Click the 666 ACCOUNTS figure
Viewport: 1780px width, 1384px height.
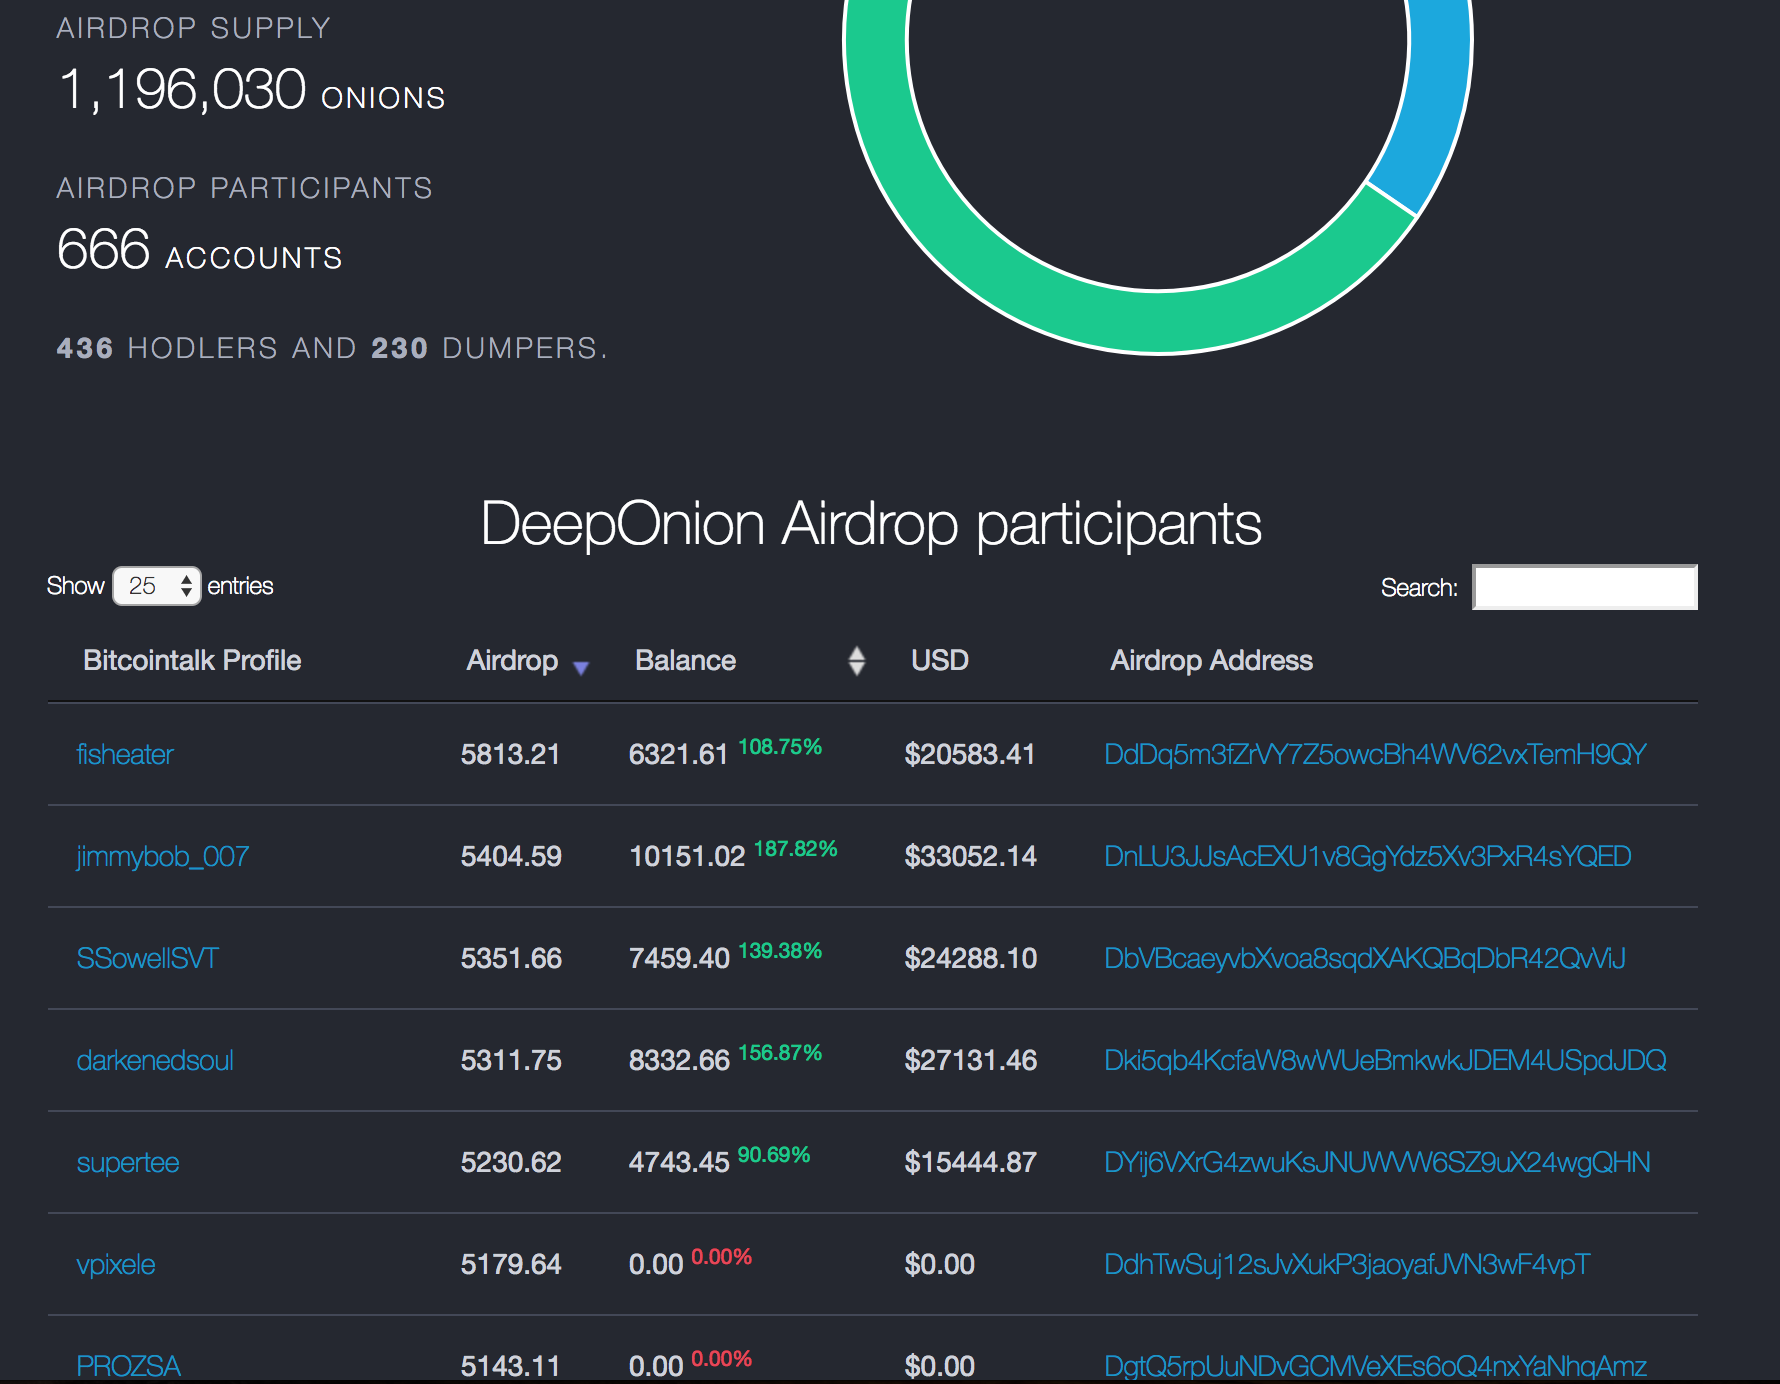pyautogui.click(x=200, y=250)
